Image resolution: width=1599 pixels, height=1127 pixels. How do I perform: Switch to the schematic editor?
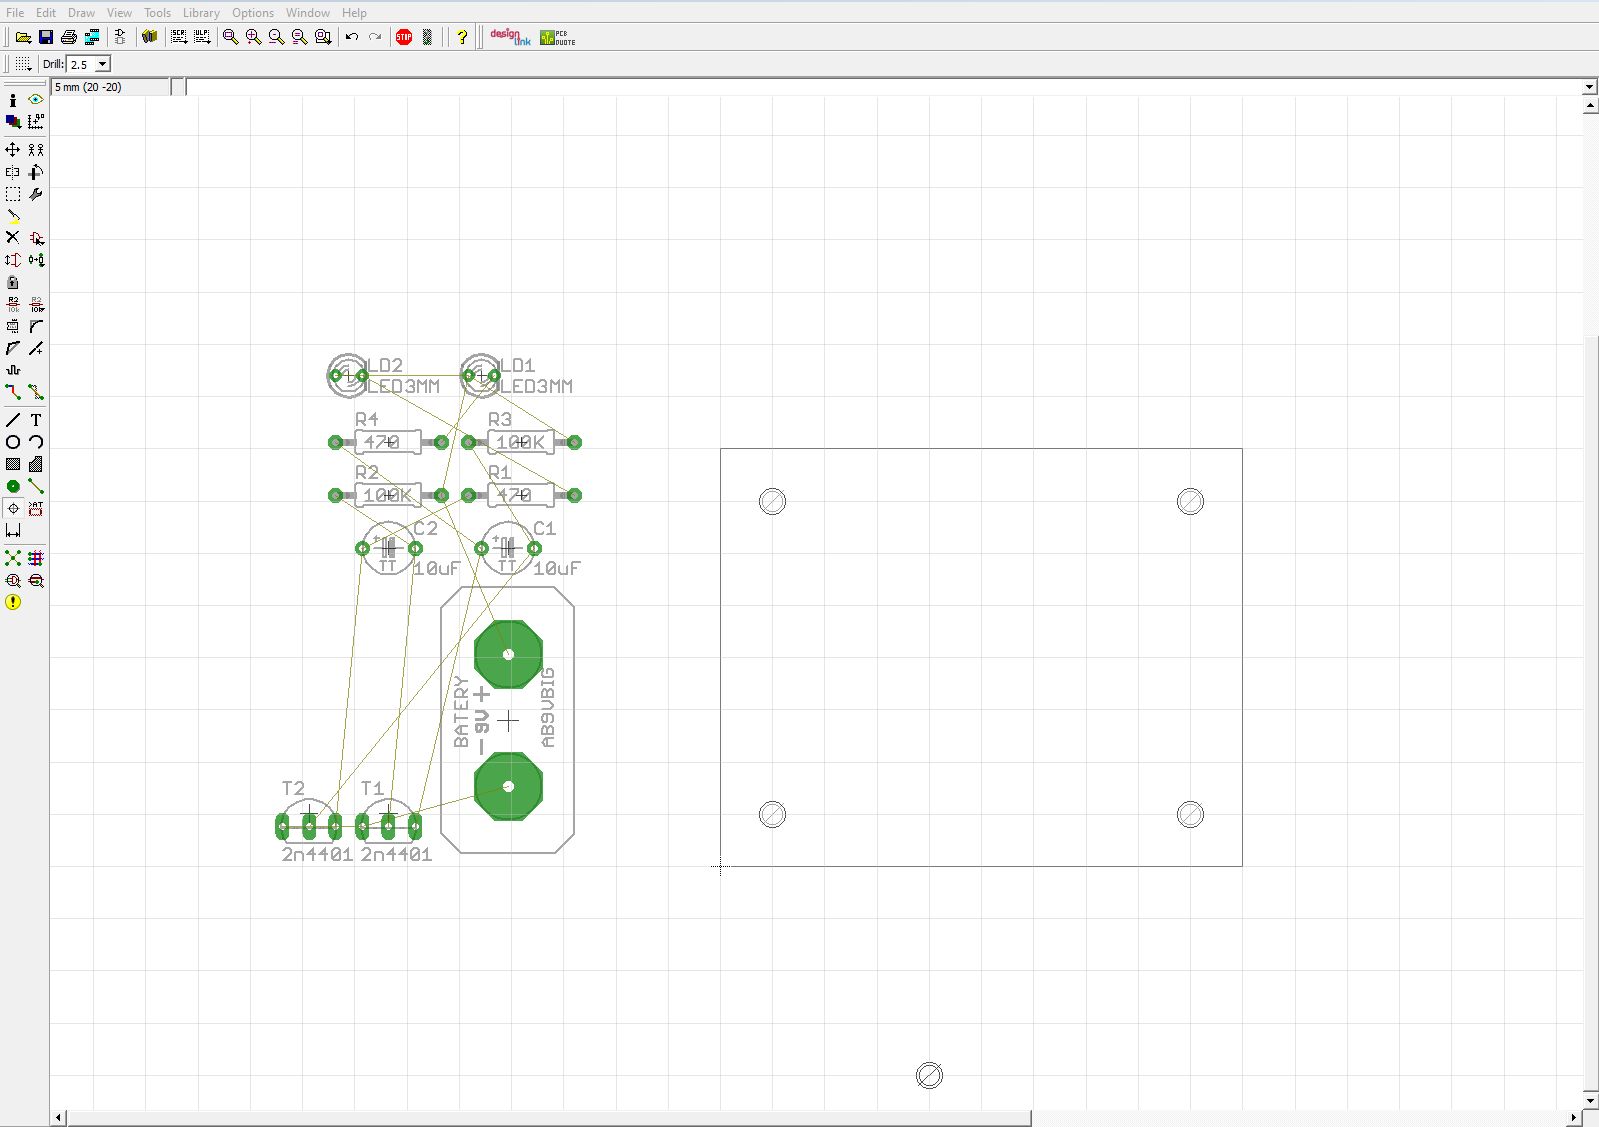(120, 37)
